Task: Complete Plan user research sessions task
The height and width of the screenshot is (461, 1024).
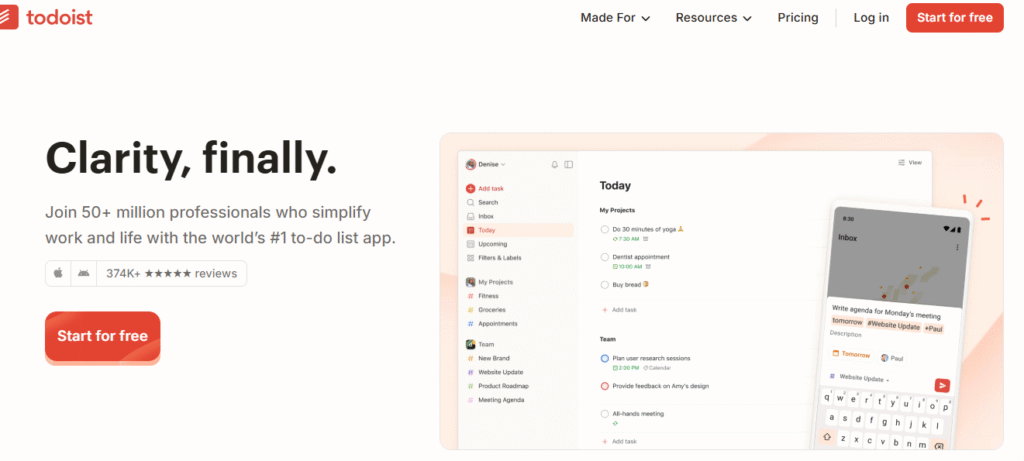Action: tap(605, 358)
